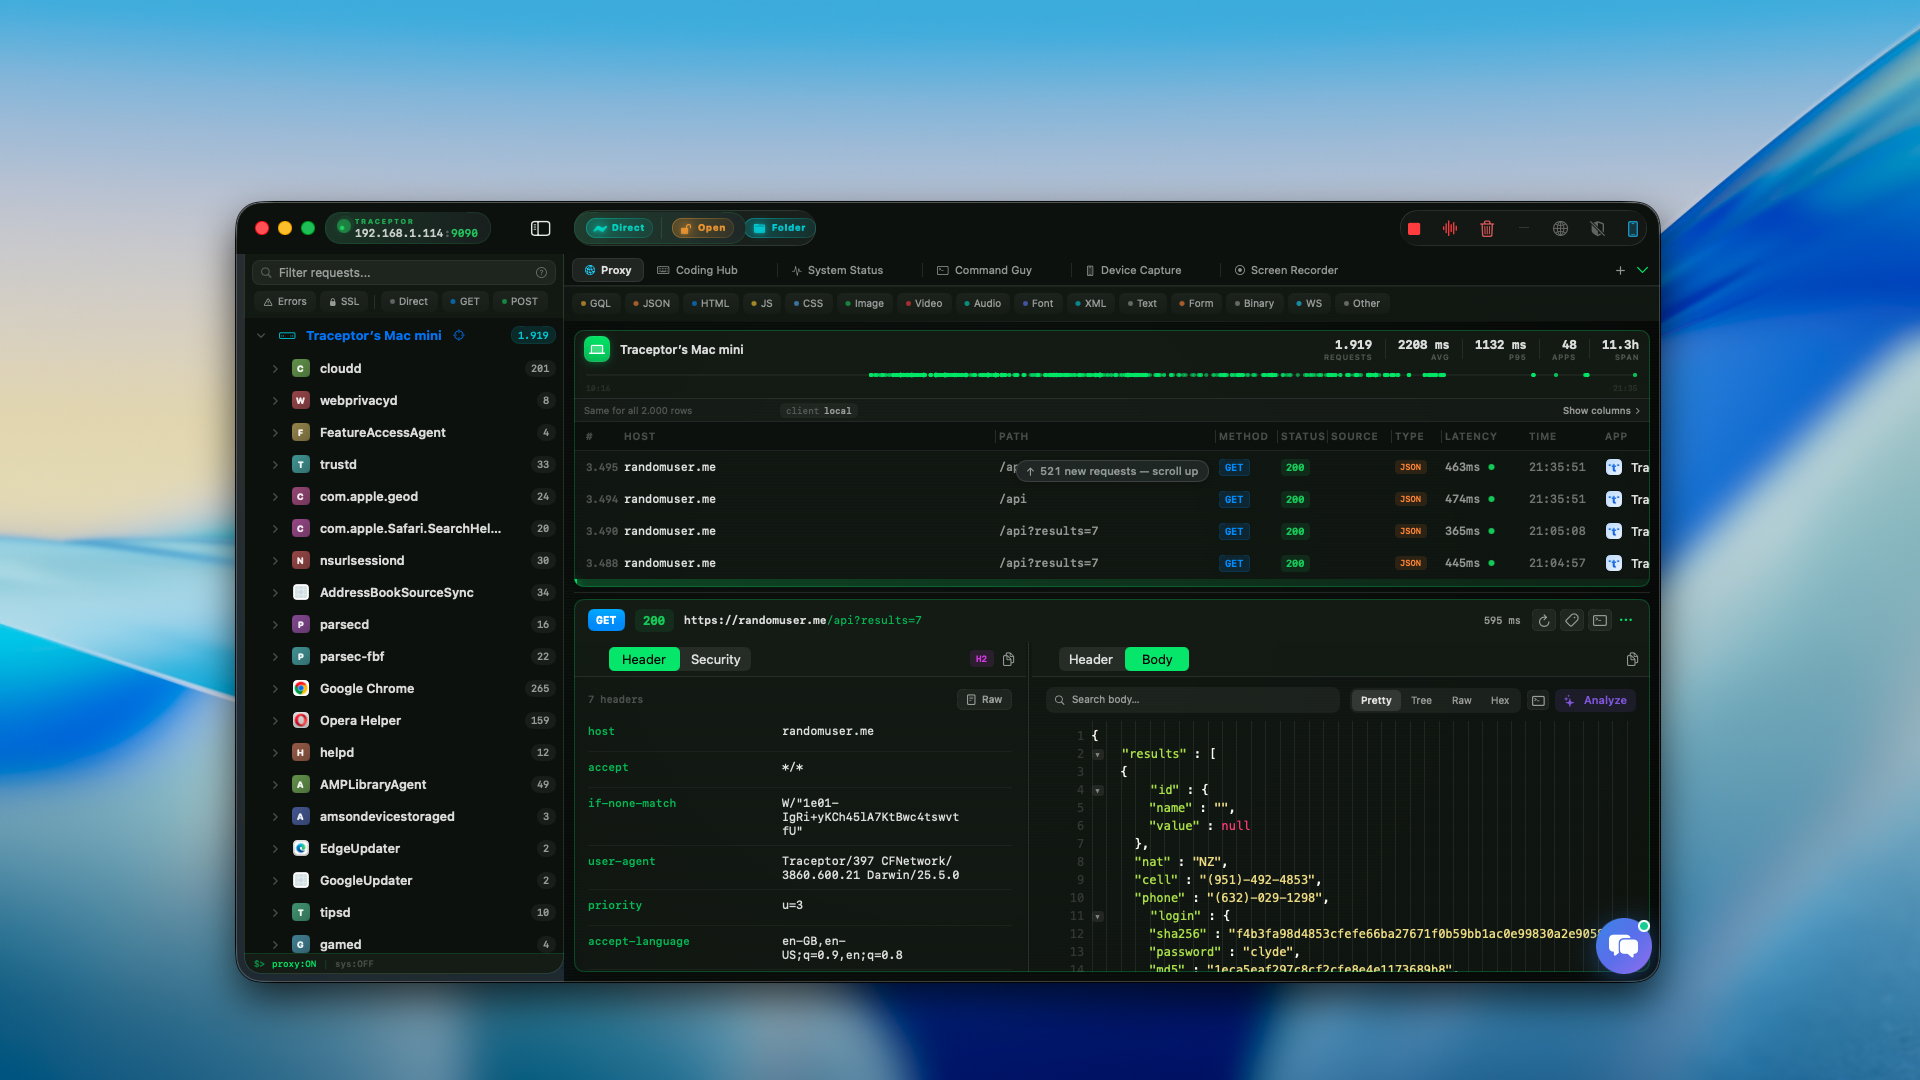Open the chat support bubble
The width and height of the screenshot is (1920, 1080).
click(x=1623, y=946)
